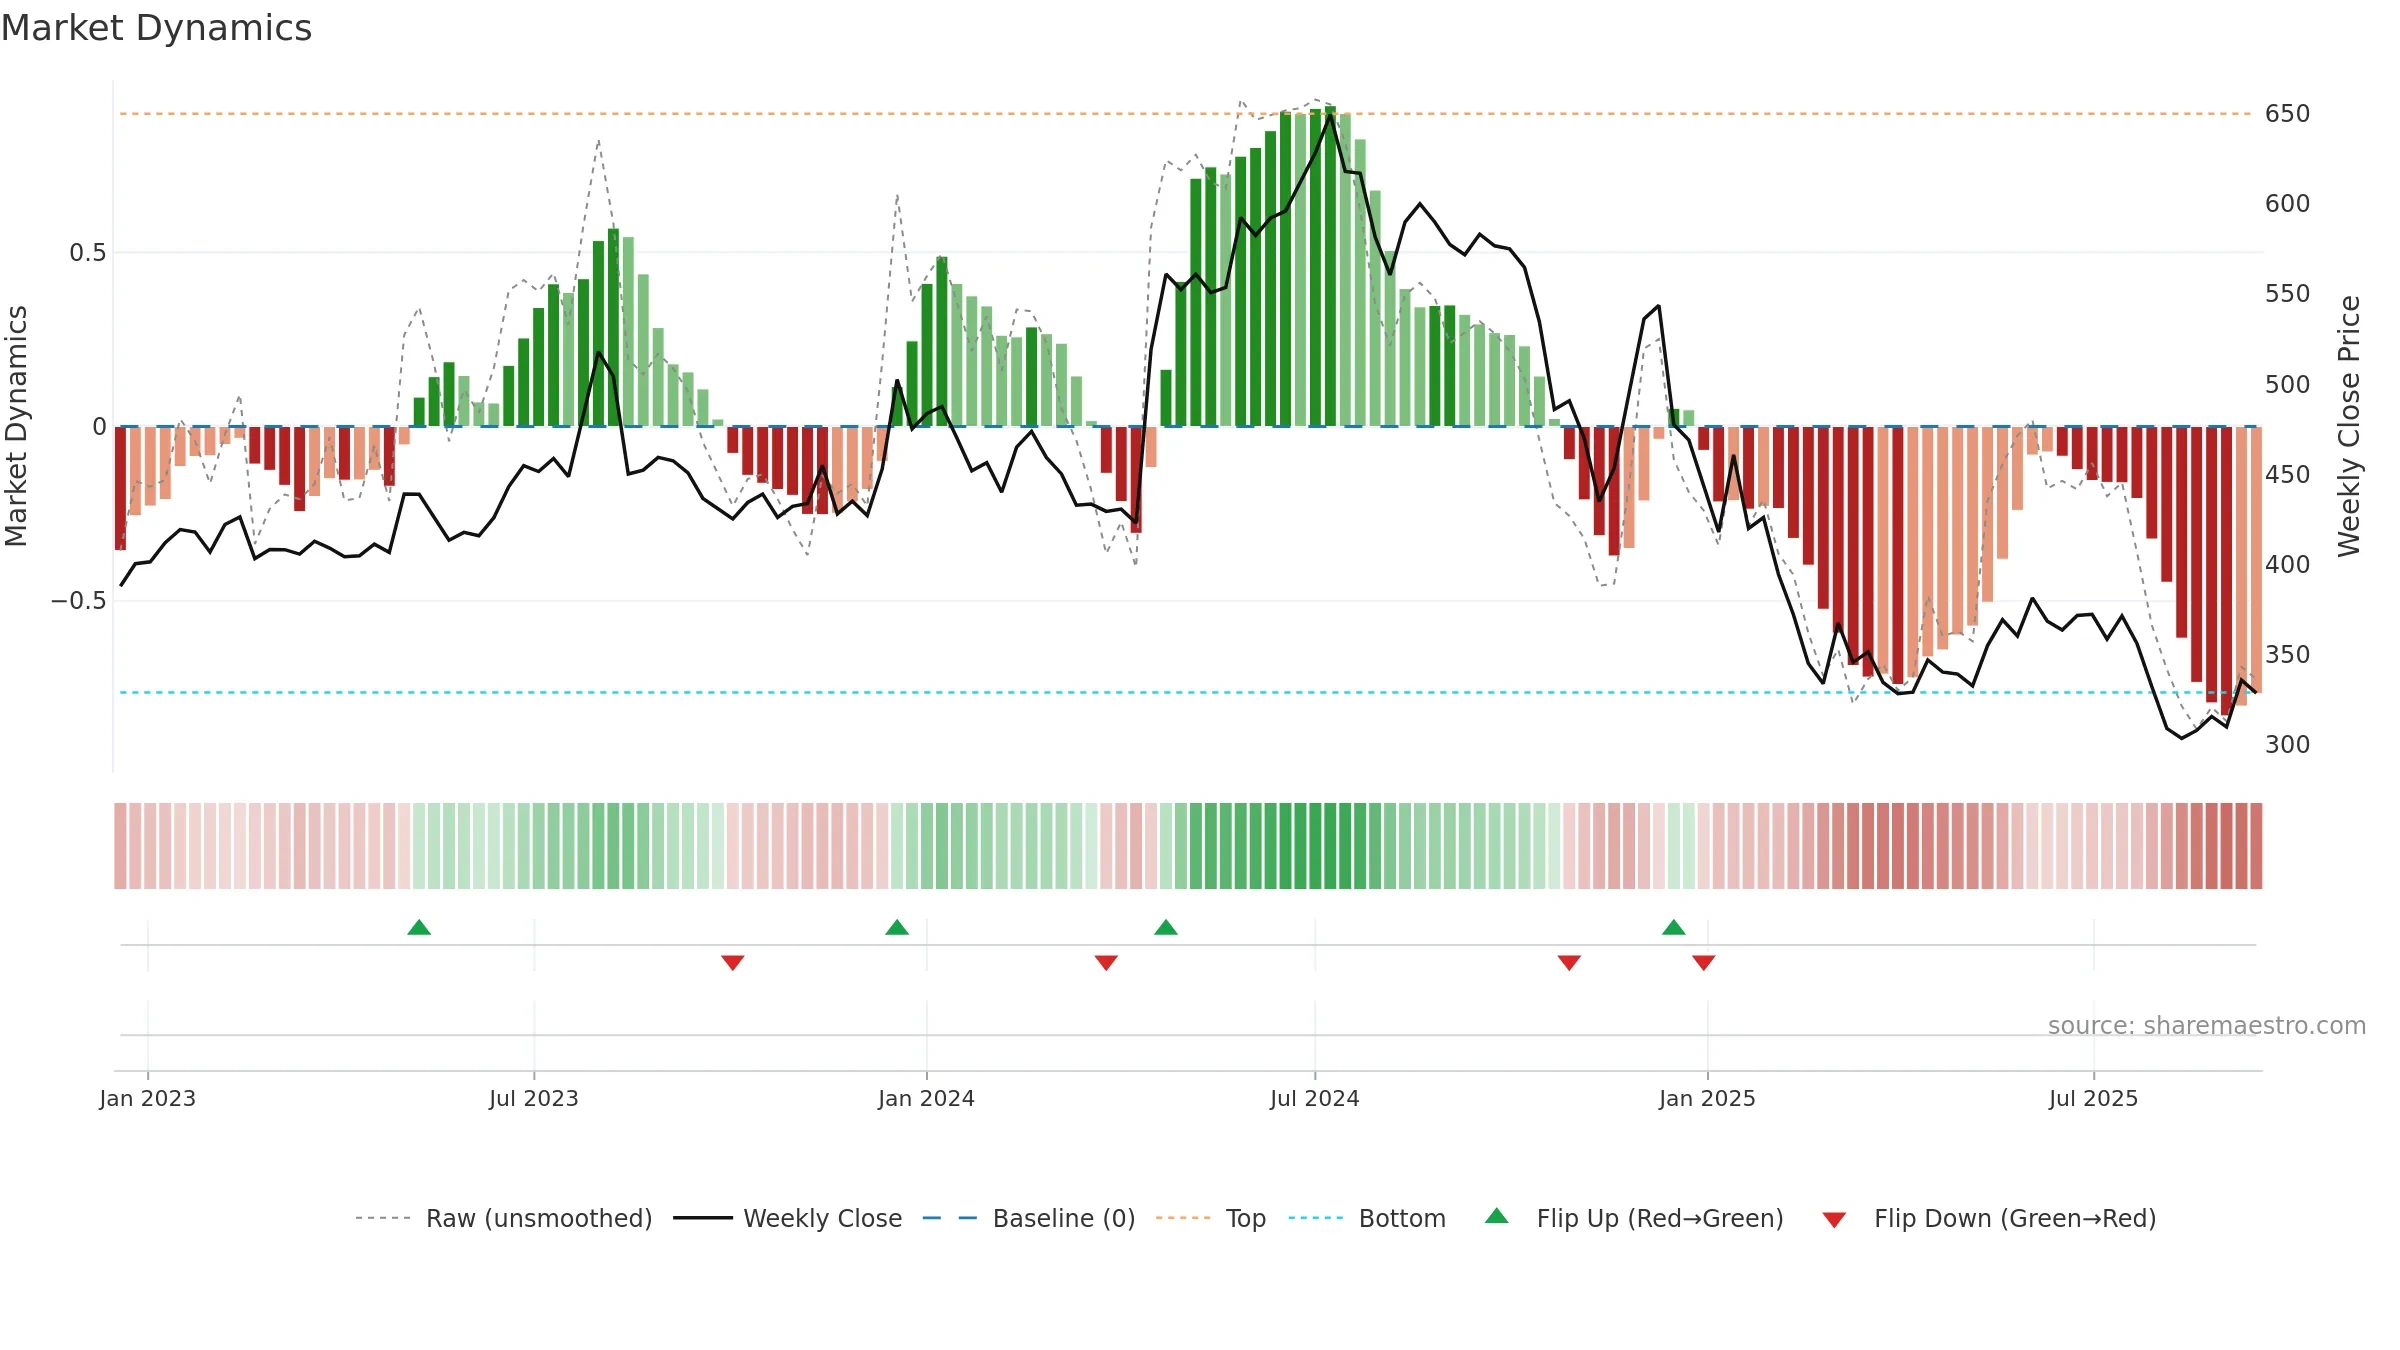Click the Market Dynamics chart title
This screenshot has height=1350, width=2400.
(x=157, y=28)
